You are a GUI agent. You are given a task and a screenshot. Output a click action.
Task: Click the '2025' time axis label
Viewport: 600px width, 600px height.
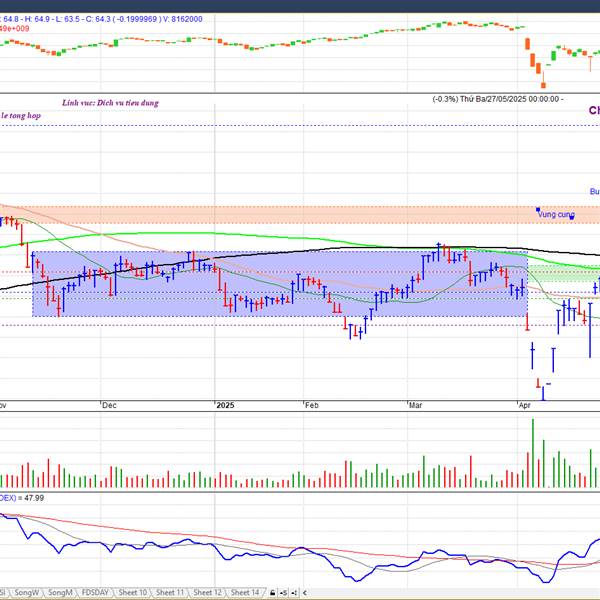tap(225, 405)
